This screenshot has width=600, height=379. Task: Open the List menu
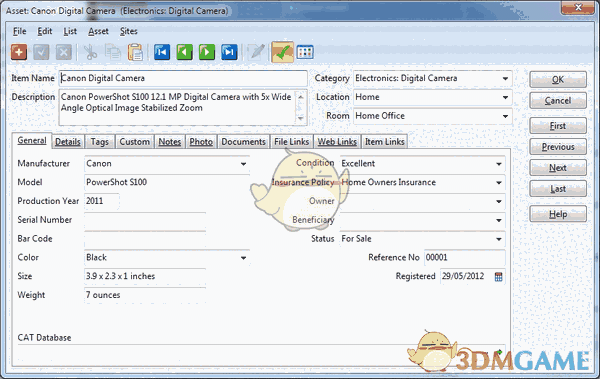(x=70, y=31)
